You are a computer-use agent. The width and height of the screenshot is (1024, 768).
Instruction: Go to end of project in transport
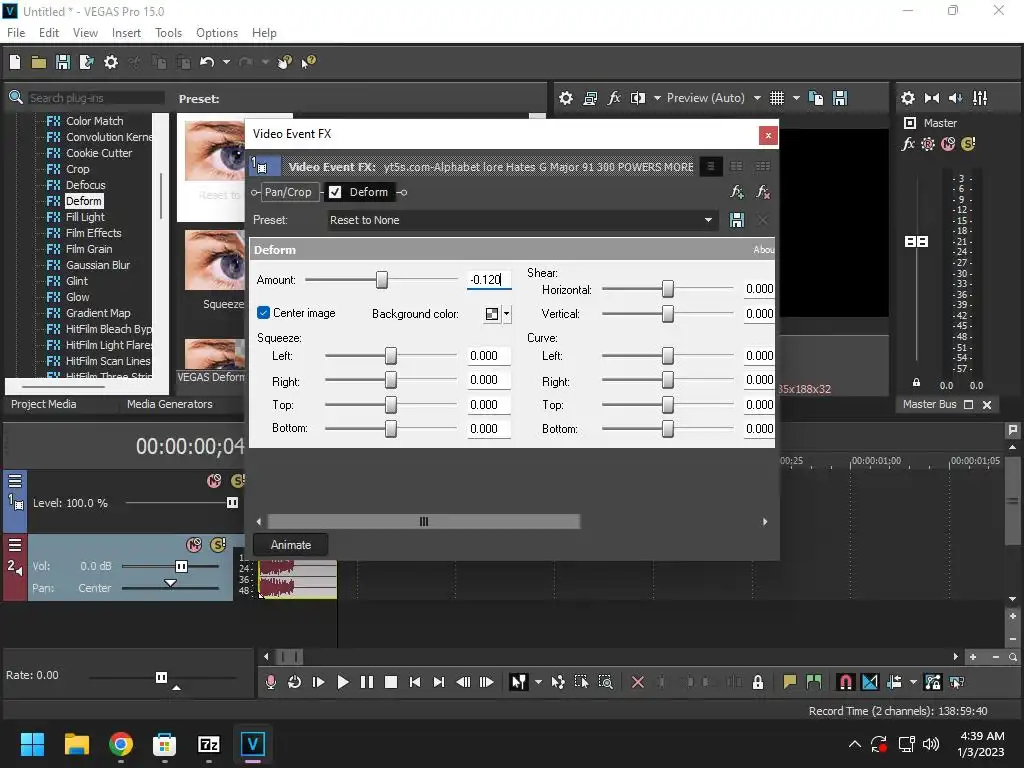click(x=439, y=682)
